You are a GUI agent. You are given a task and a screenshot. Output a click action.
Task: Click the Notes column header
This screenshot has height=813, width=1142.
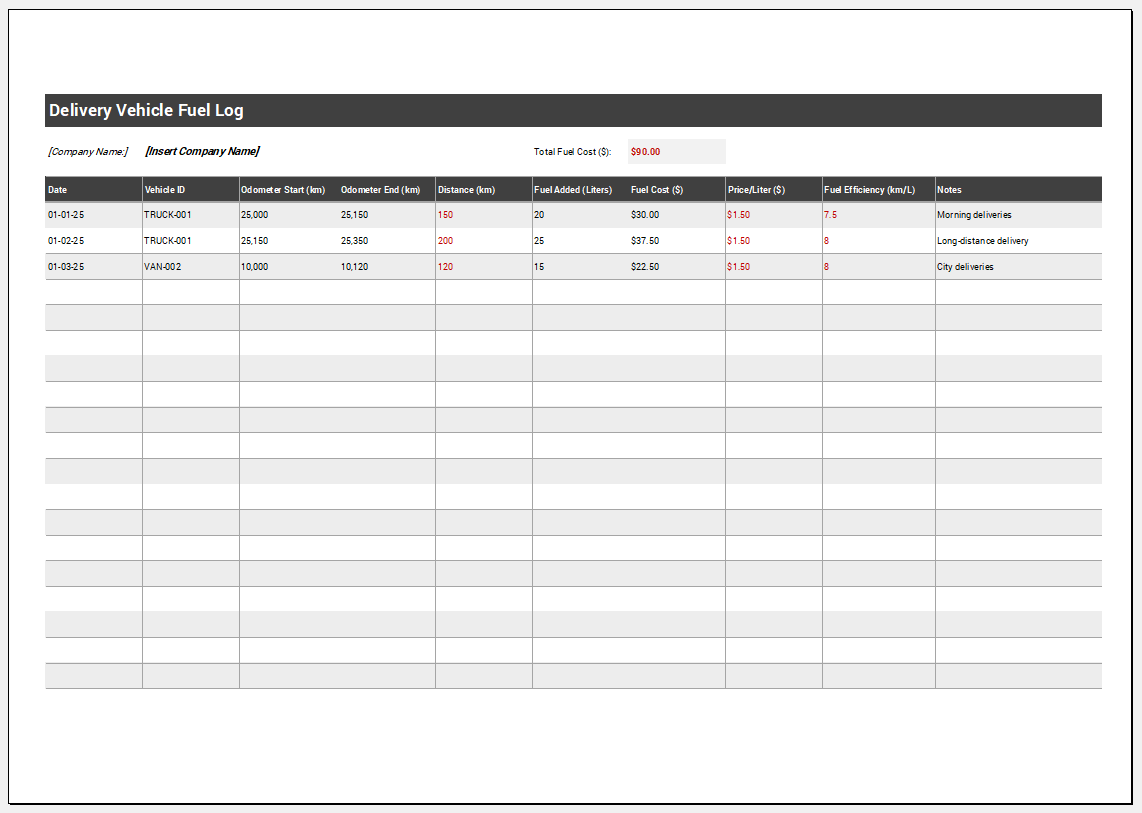click(949, 189)
